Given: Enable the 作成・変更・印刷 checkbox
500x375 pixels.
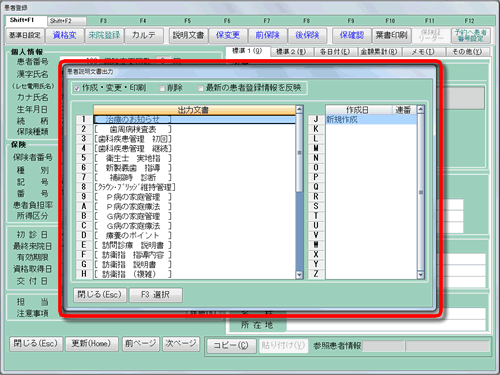Looking at the screenshot, I should (77, 88).
